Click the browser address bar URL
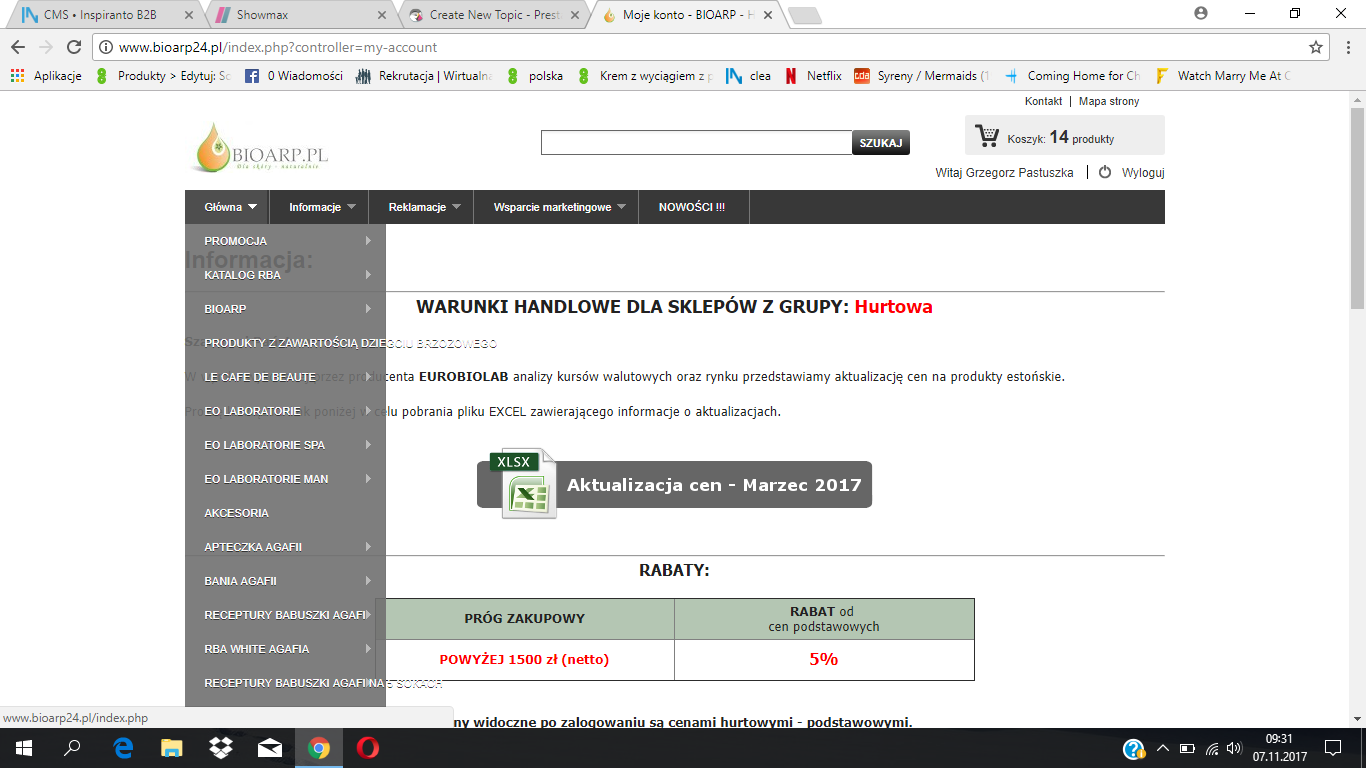Viewport: 1366px width, 768px height. point(277,47)
